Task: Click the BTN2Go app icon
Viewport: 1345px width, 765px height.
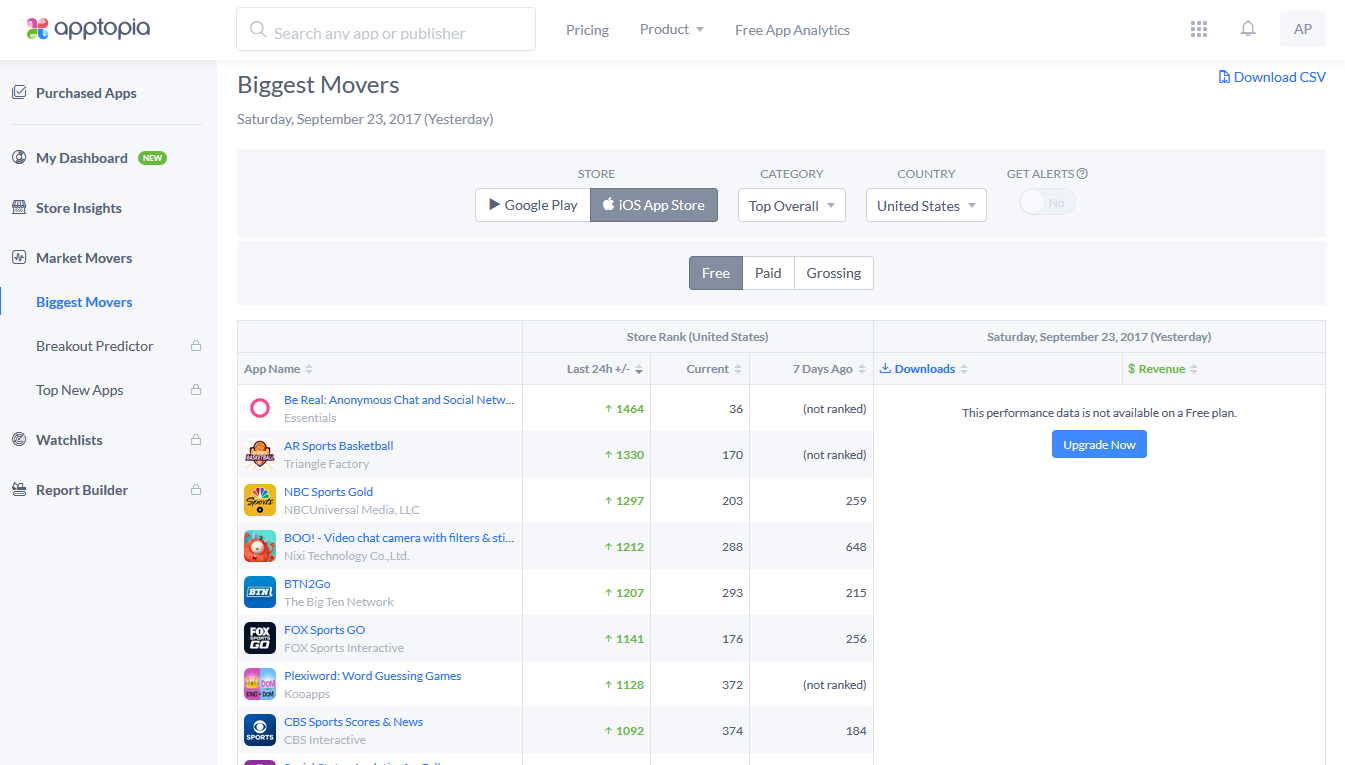Action: pyautogui.click(x=260, y=592)
